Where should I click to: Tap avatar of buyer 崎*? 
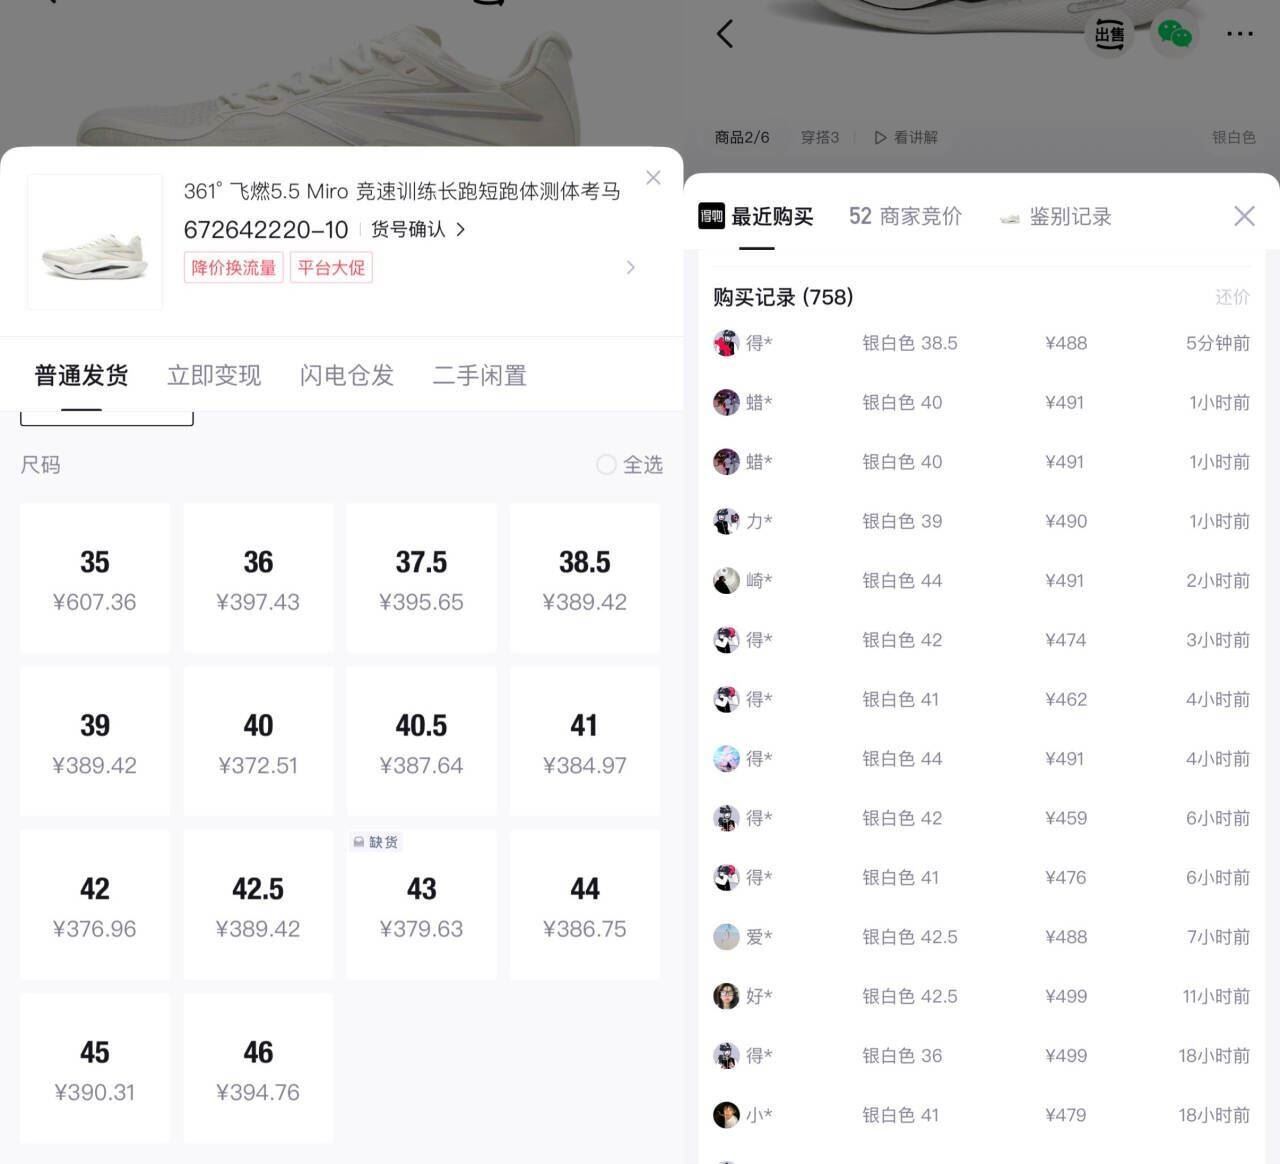(x=726, y=580)
